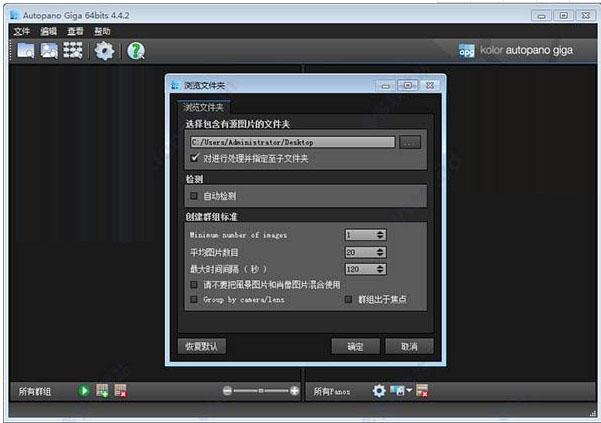This screenshot has height=423, width=601.
Task: Click the green help question mark icon
Action: [x=136, y=51]
